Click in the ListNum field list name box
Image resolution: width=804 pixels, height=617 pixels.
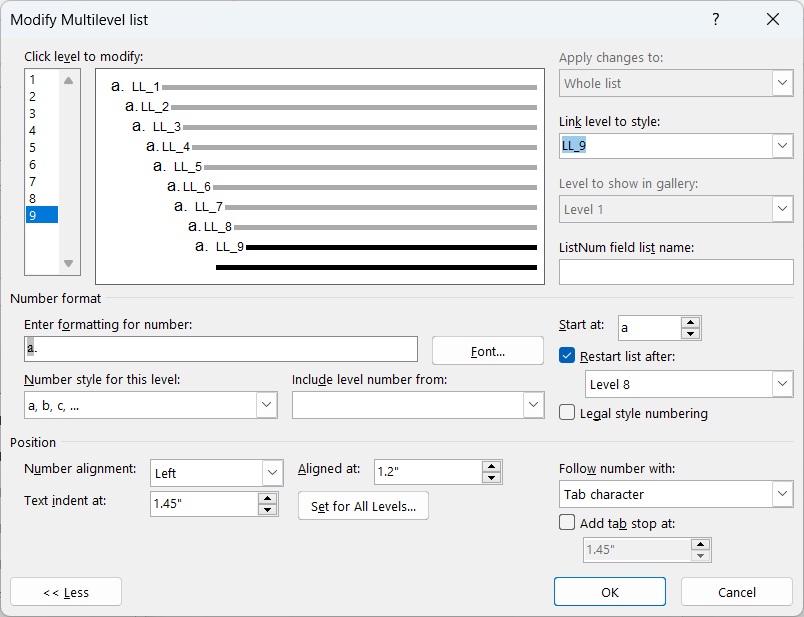tap(675, 272)
